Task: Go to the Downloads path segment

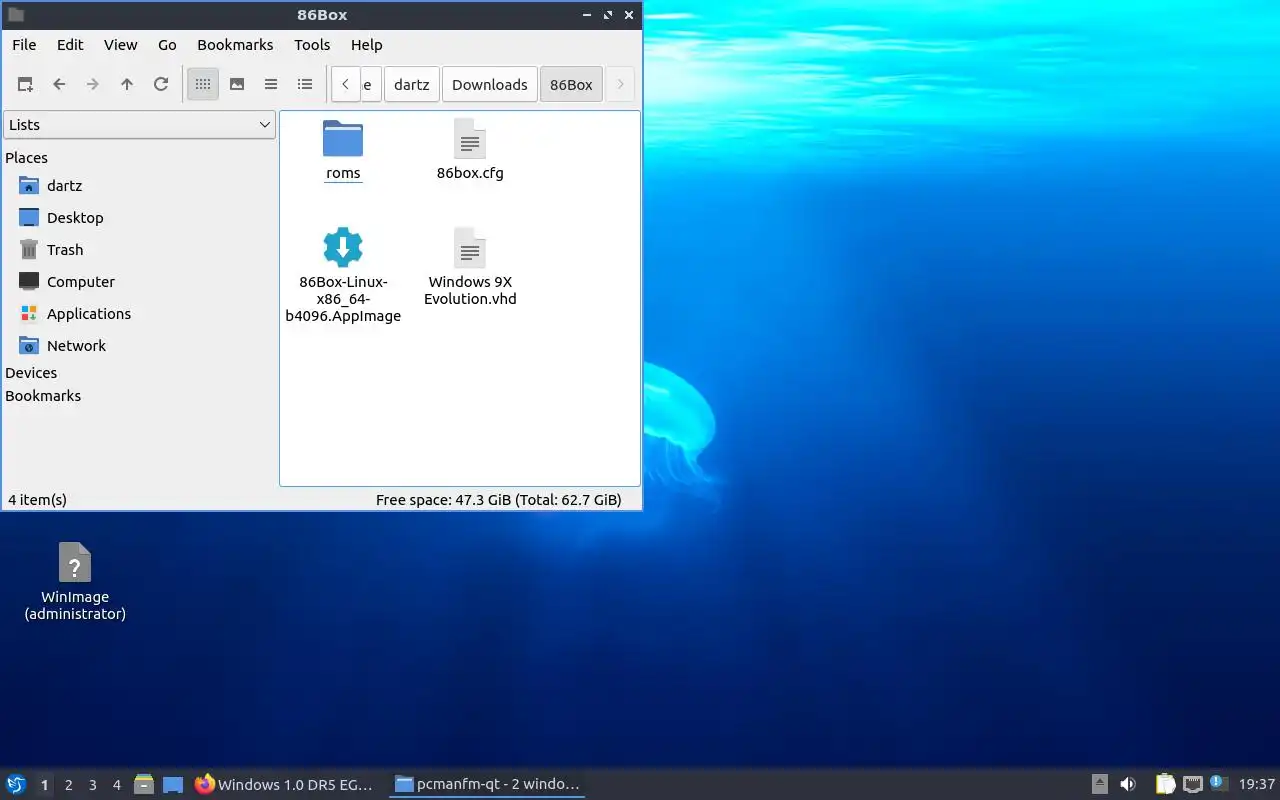Action: click(x=490, y=85)
